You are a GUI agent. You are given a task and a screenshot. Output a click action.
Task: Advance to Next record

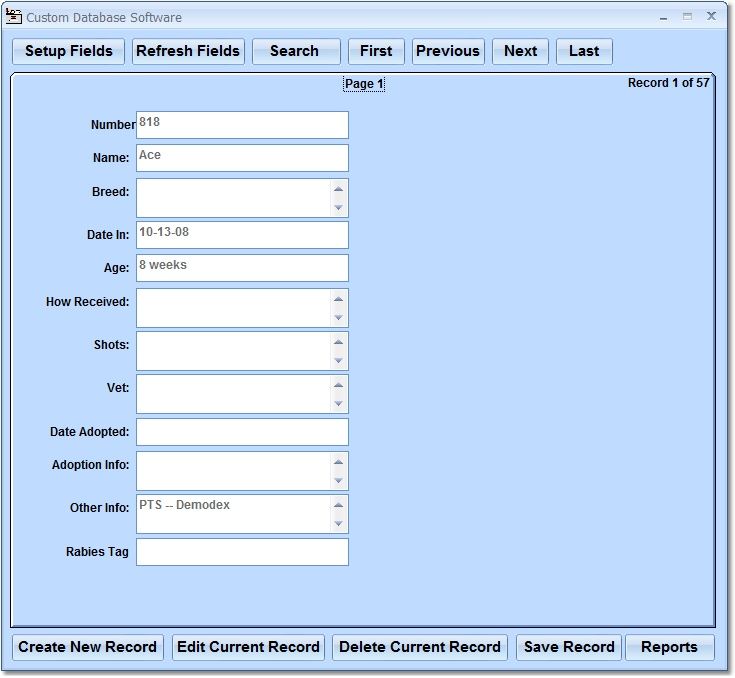520,51
